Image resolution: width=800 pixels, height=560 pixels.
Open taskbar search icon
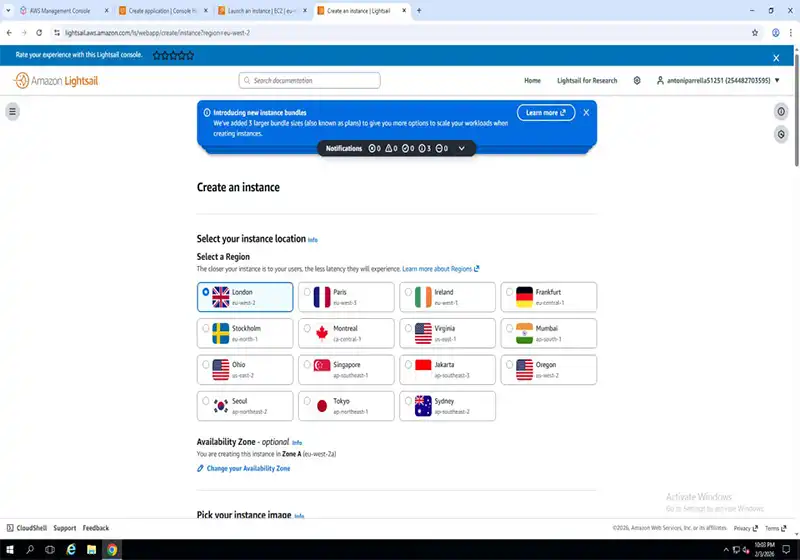tap(30, 550)
